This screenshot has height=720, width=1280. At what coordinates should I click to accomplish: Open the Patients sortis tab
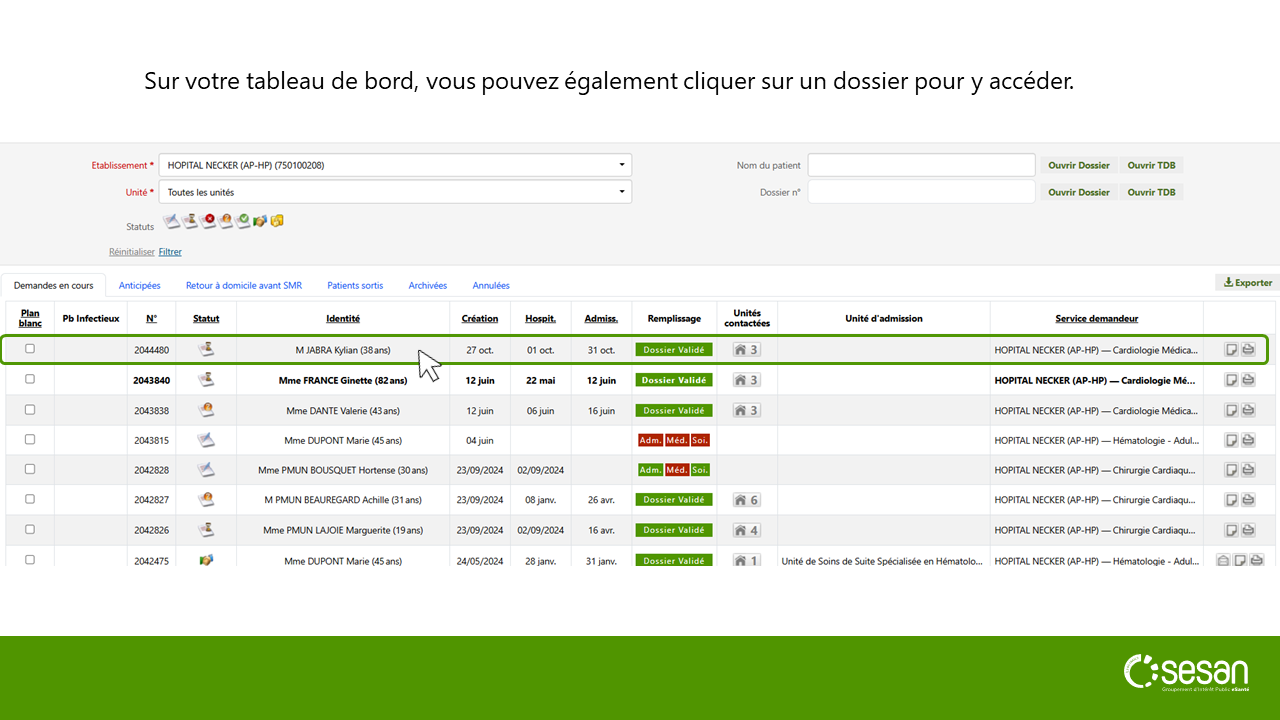coord(355,285)
